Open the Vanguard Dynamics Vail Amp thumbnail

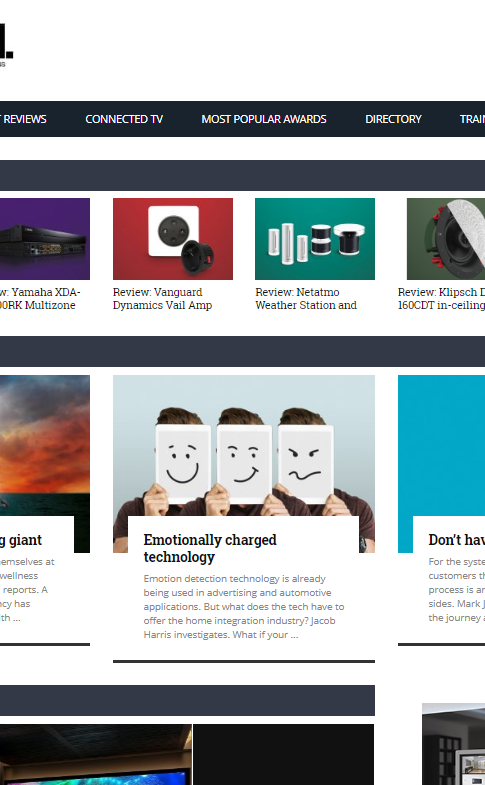point(173,239)
